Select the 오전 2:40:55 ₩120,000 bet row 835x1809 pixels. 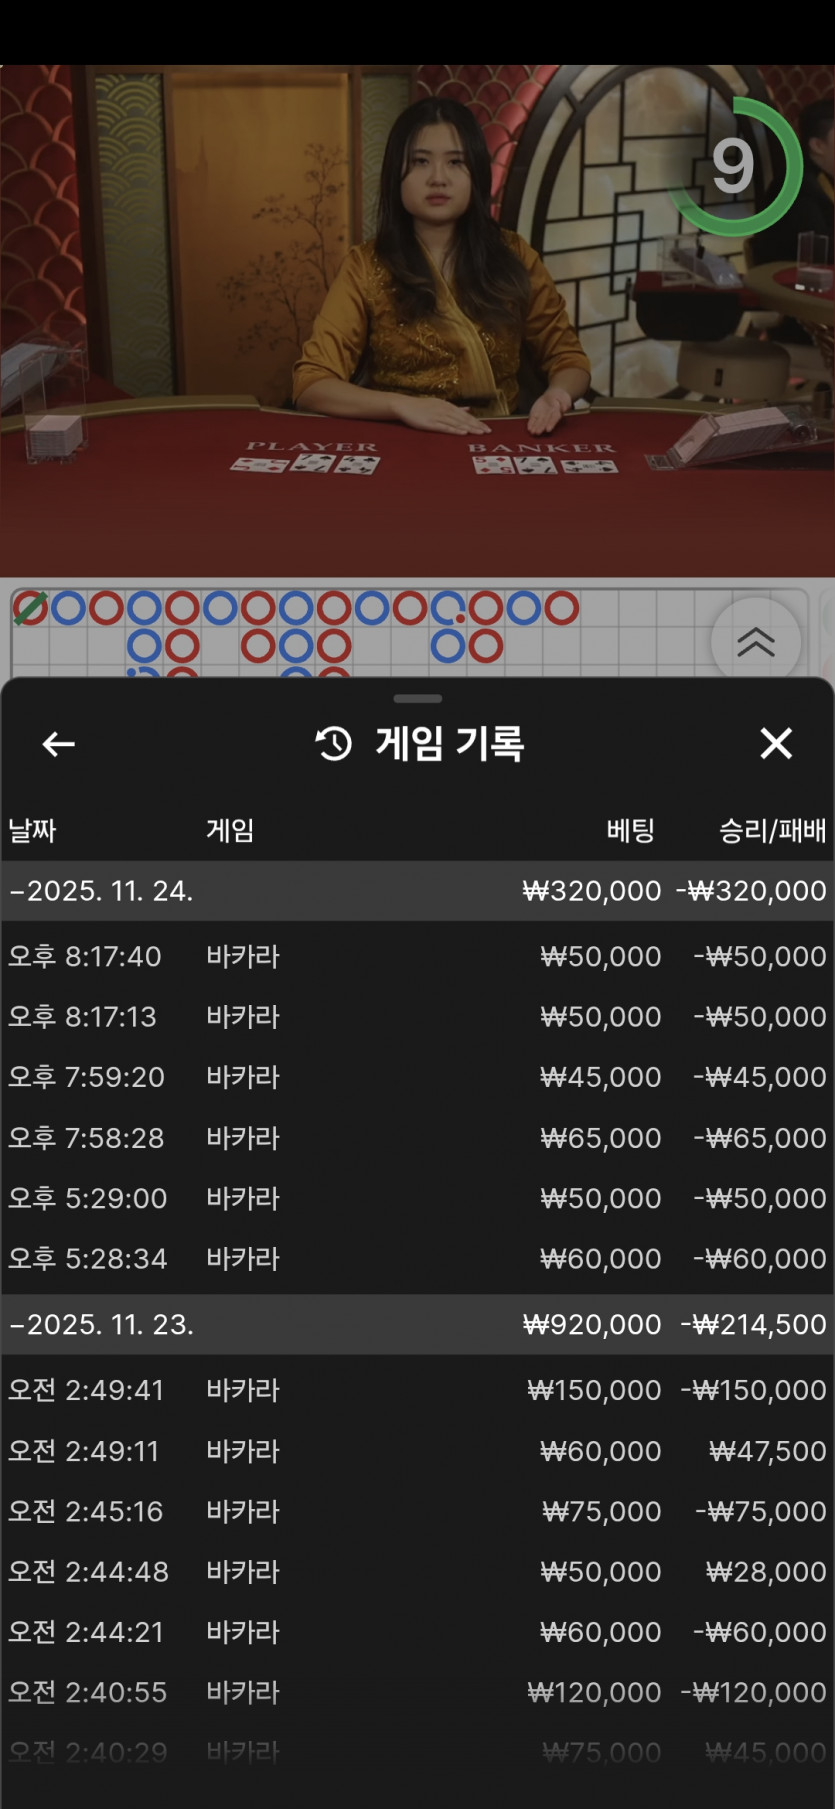point(417,1692)
